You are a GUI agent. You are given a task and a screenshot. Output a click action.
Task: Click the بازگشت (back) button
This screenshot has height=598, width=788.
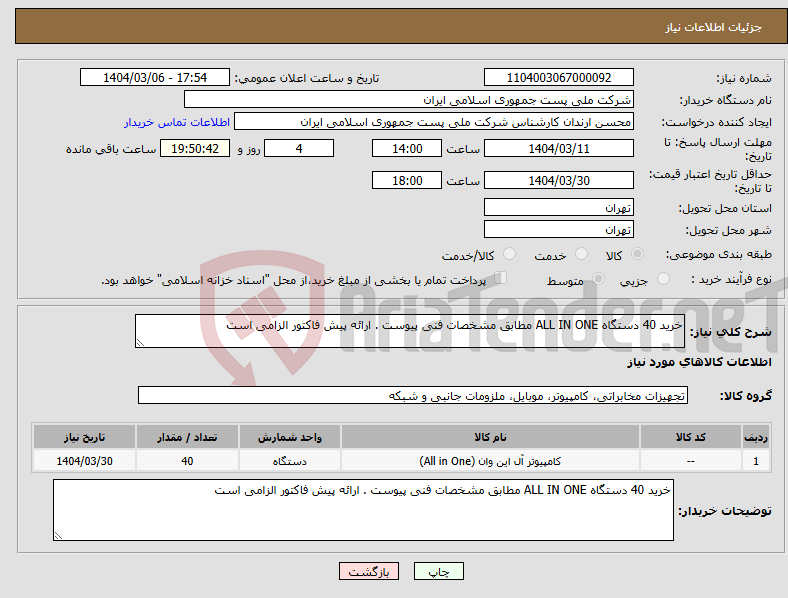pyautogui.click(x=369, y=571)
